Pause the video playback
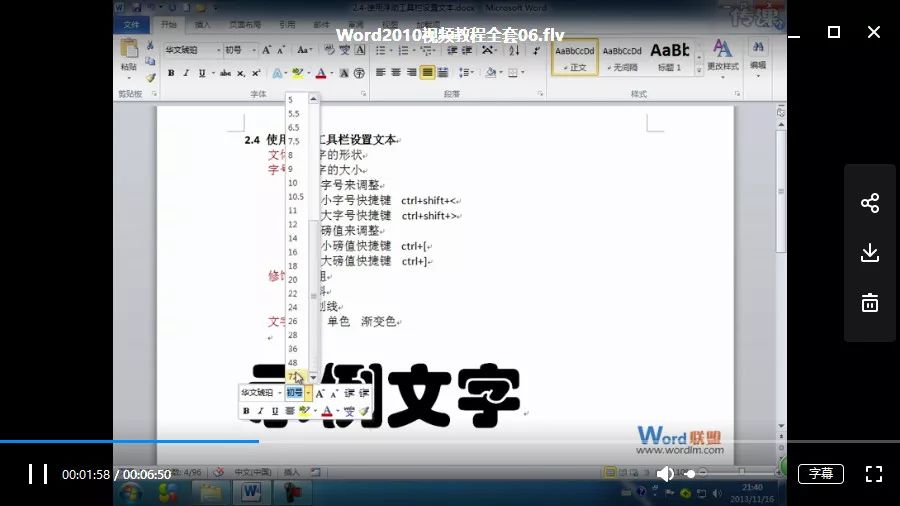900x506 pixels. pyautogui.click(x=37, y=474)
